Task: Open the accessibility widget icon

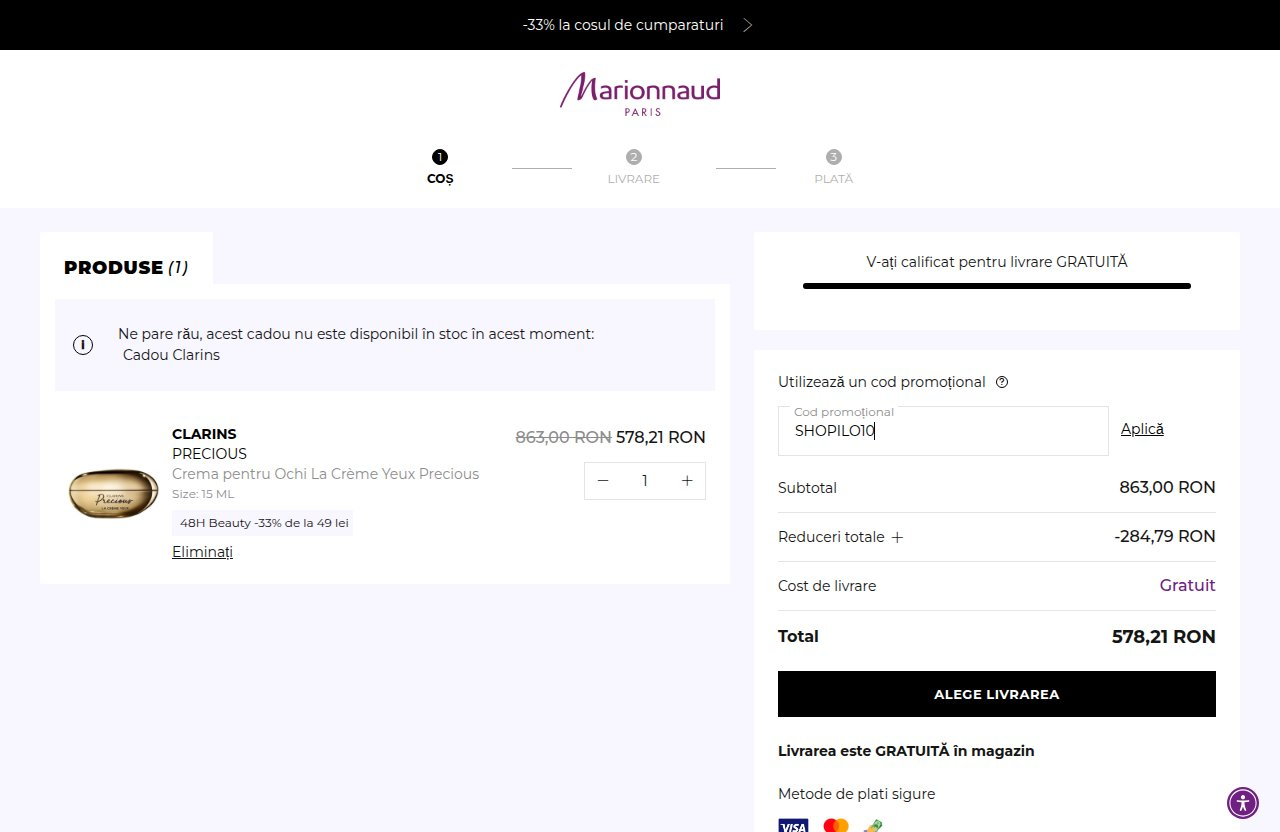Action: pyautogui.click(x=1243, y=803)
